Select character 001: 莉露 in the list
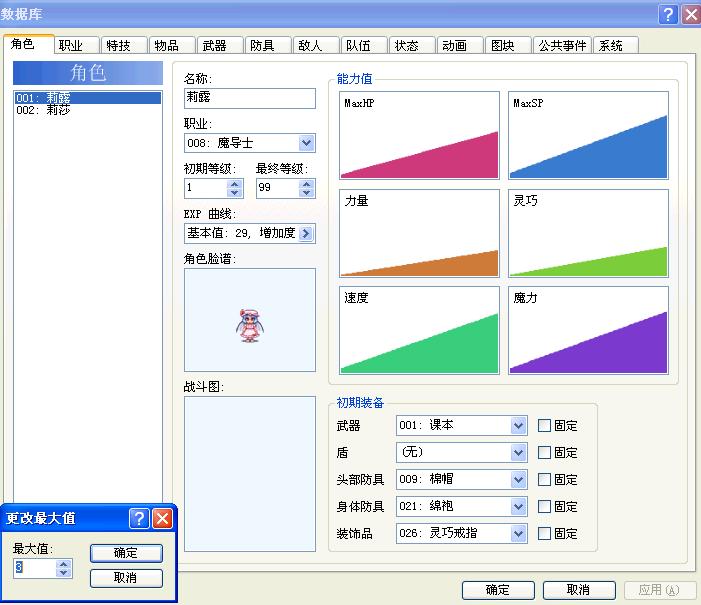 (88, 97)
